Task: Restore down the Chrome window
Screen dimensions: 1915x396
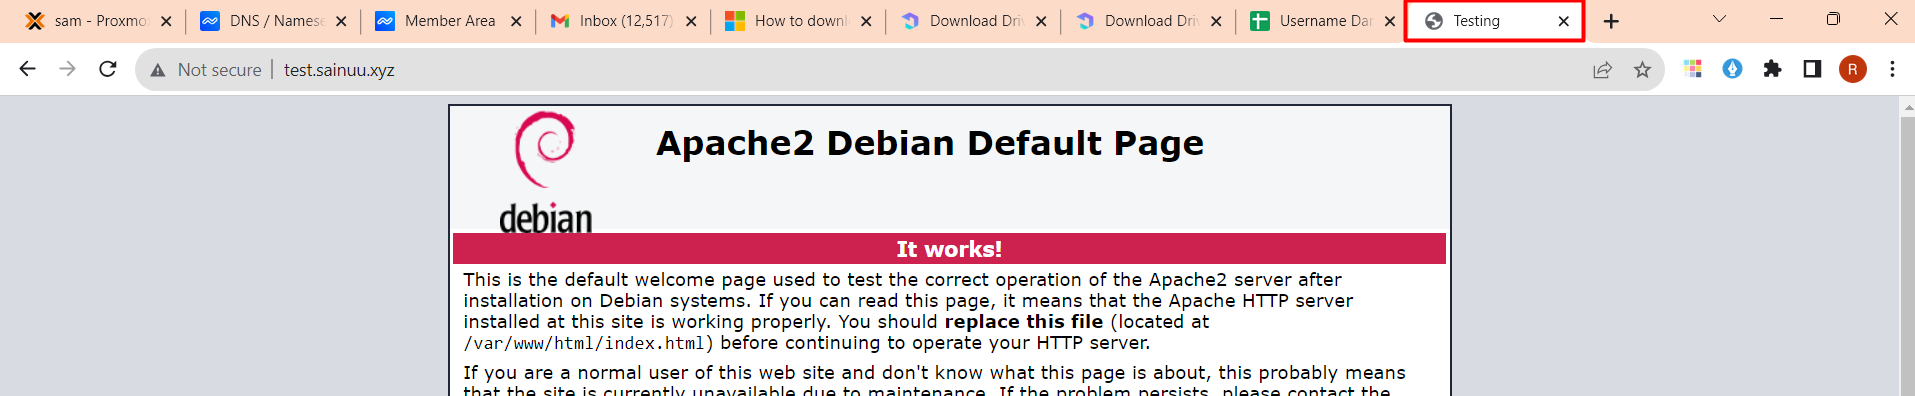Action: click(1833, 19)
